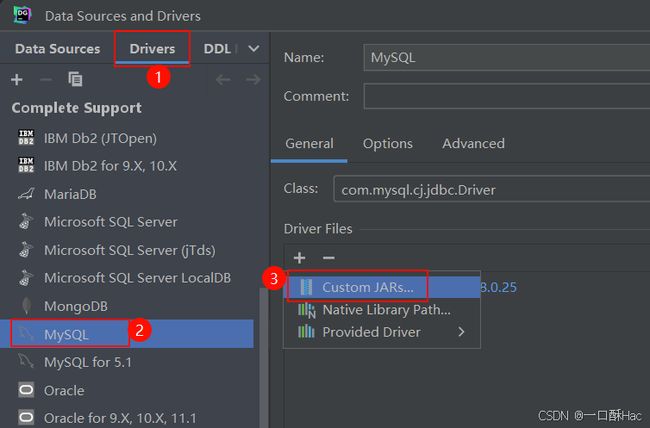Screen dimensions: 650x428
Task: Click Oracle for 9.X, 10.X, 11.1 icon
Action: (x=26, y=418)
